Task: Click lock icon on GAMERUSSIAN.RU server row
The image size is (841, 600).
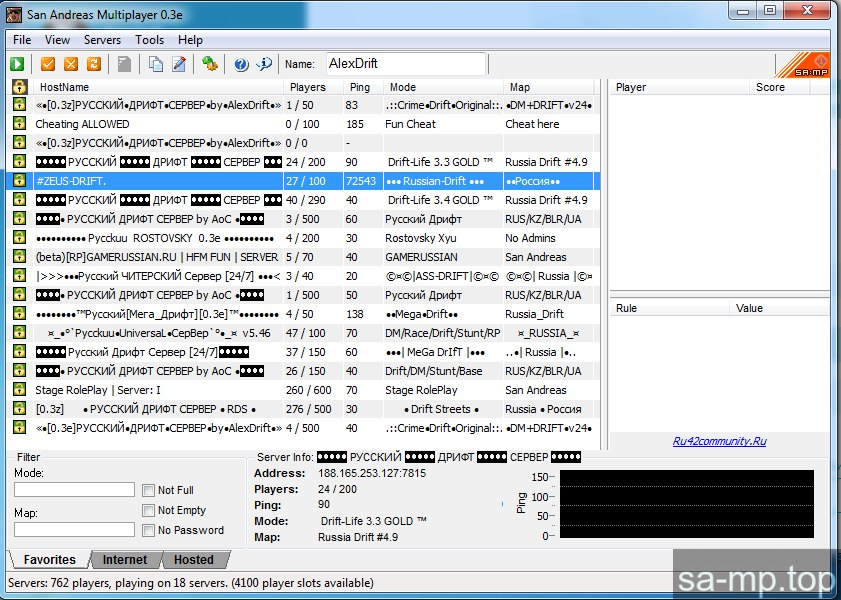Action: click(20, 257)
